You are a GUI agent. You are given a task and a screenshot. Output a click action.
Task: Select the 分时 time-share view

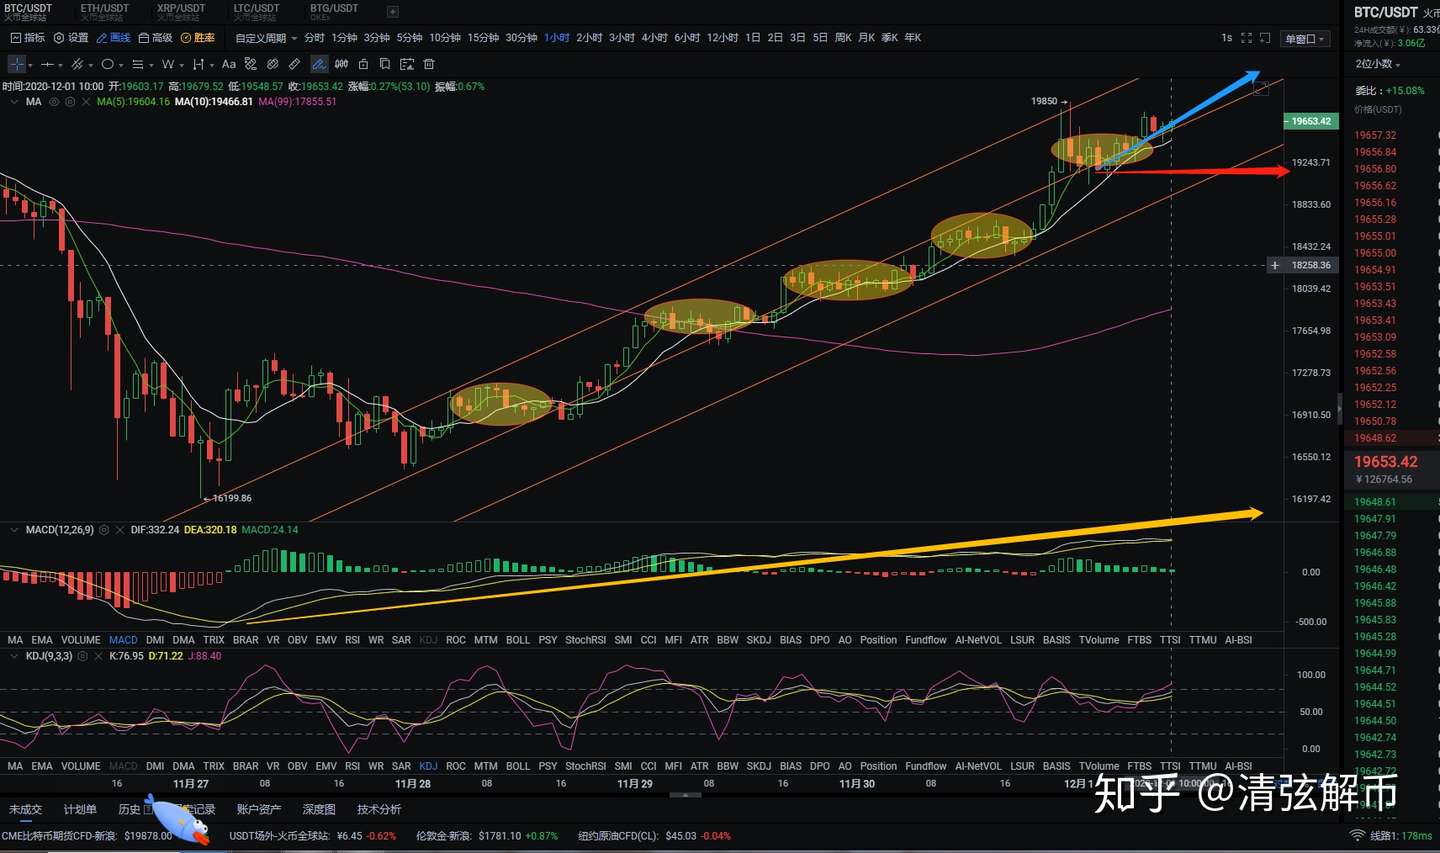pos(314,38)
